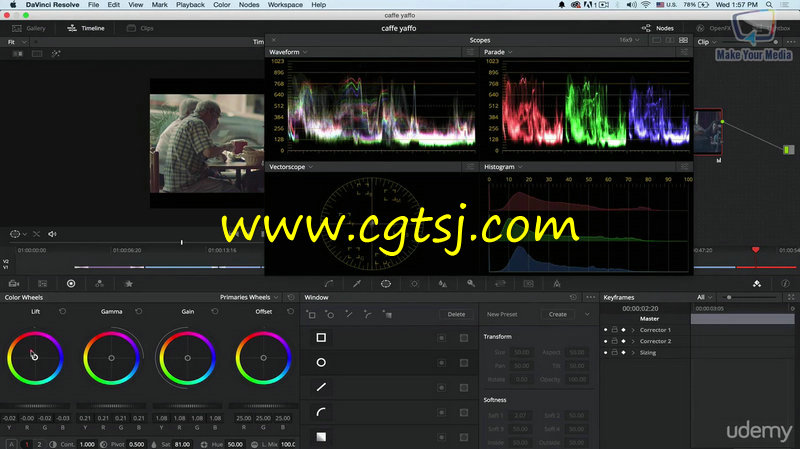Add a new curve window

(368, 315)
